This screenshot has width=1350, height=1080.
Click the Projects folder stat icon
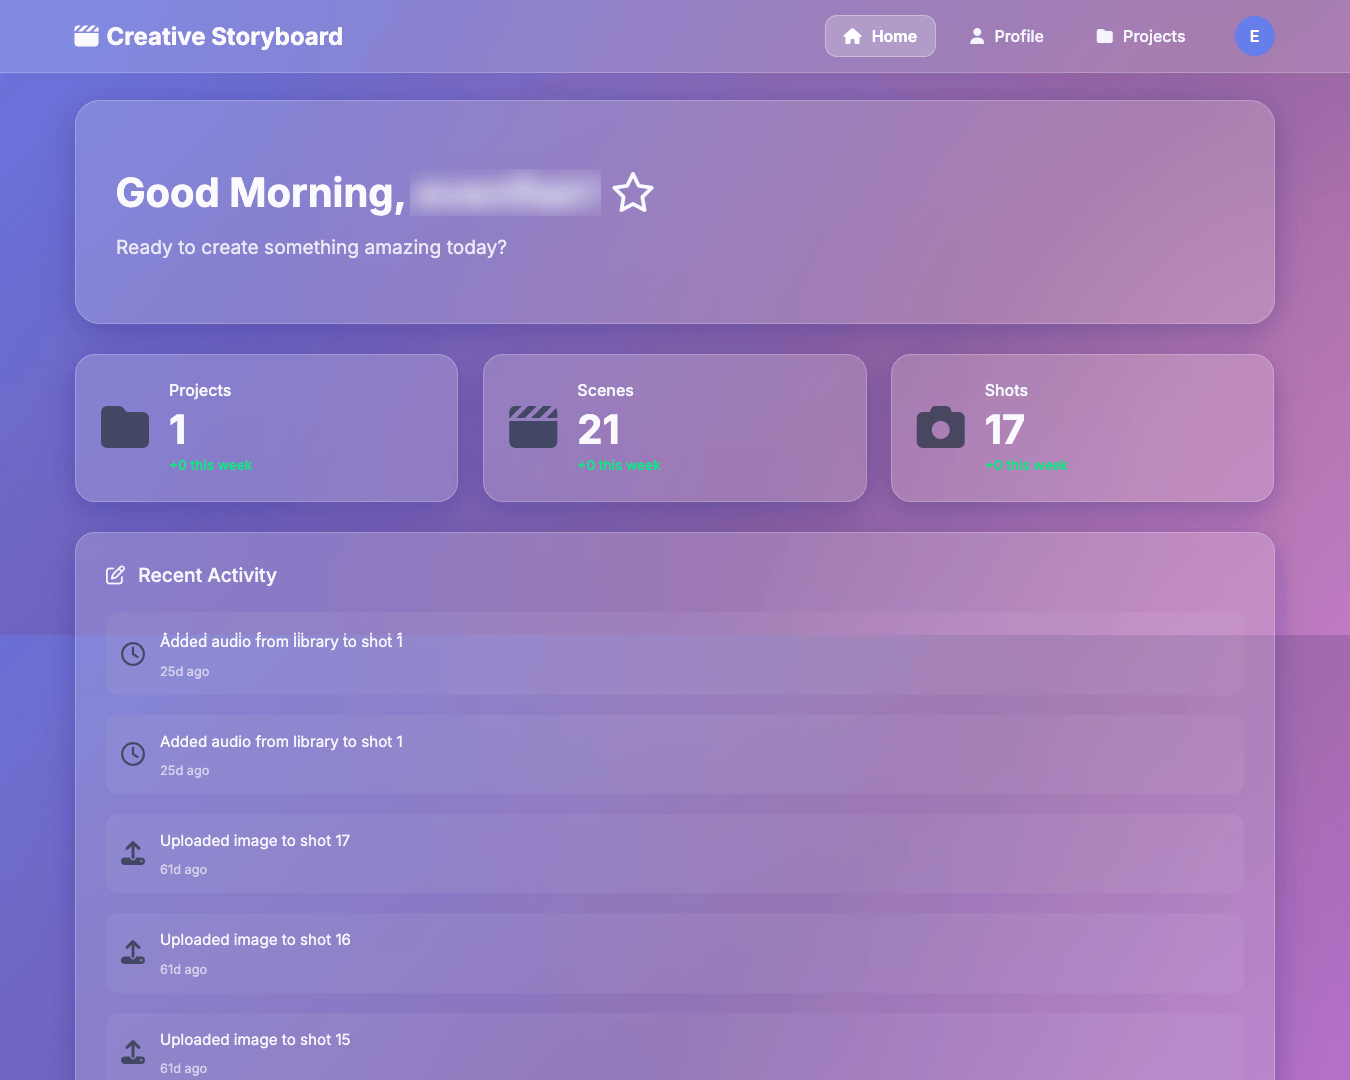pos(125,428)
